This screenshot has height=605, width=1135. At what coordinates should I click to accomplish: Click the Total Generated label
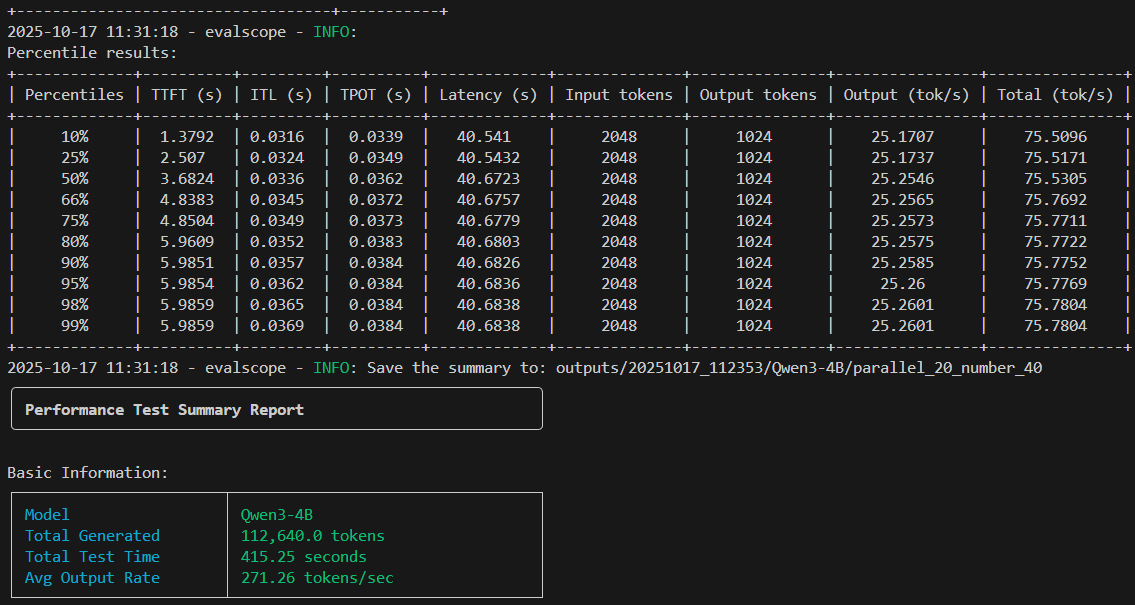93,536
